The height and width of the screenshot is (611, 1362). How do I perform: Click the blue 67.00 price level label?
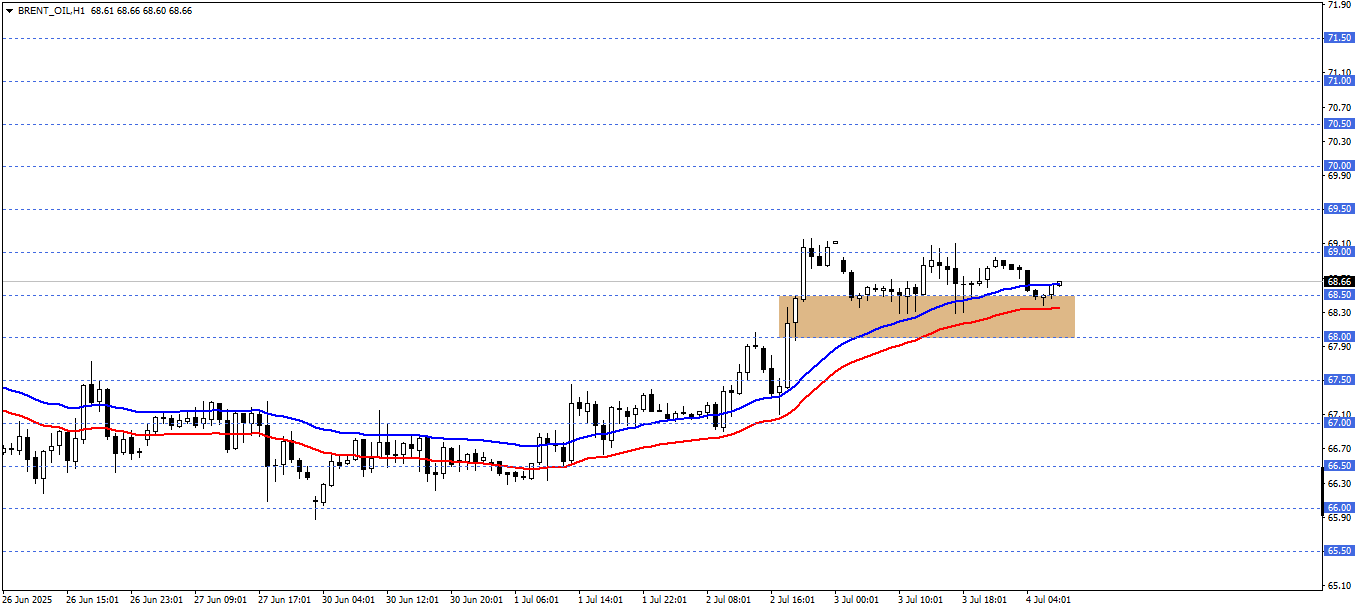point(1339,423)
